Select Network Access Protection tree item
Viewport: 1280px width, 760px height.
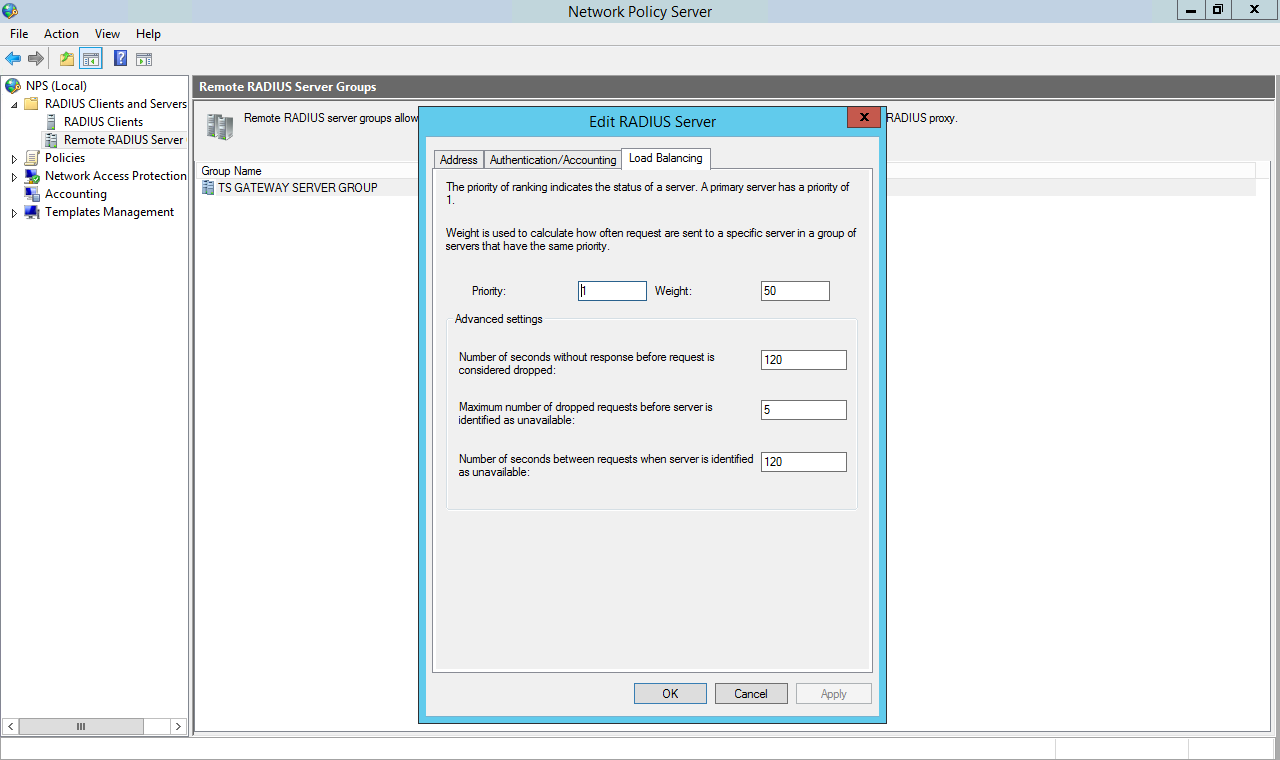(x=116, y=176)
